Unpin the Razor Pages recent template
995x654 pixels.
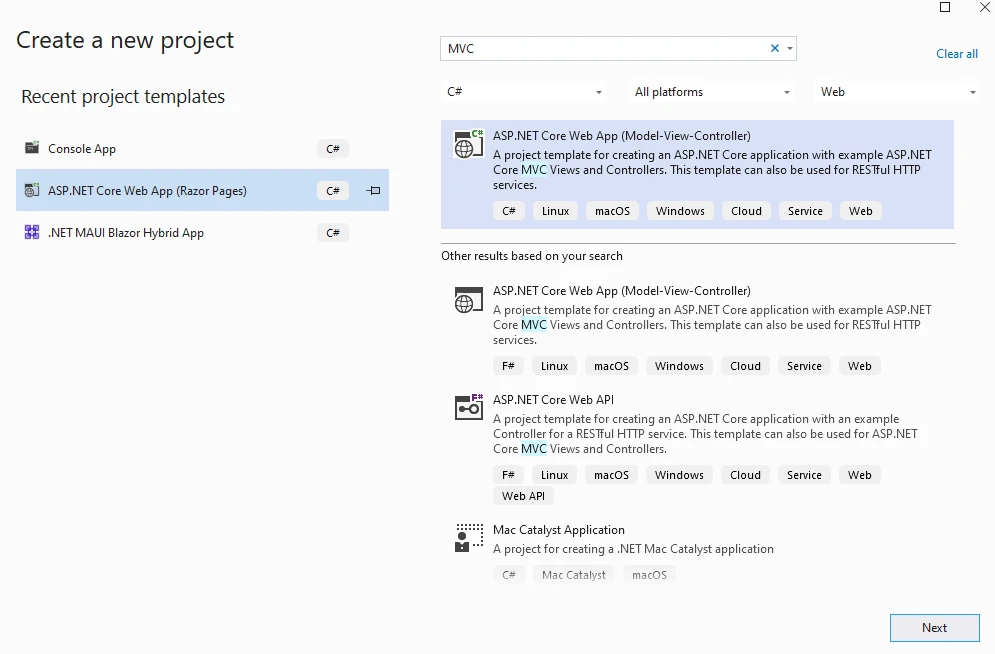[373, 190]
